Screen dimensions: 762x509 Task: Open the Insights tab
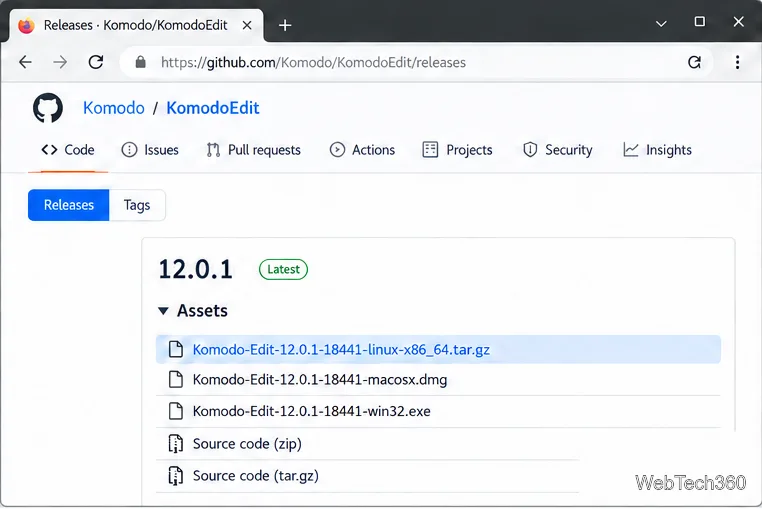point(657,150)
